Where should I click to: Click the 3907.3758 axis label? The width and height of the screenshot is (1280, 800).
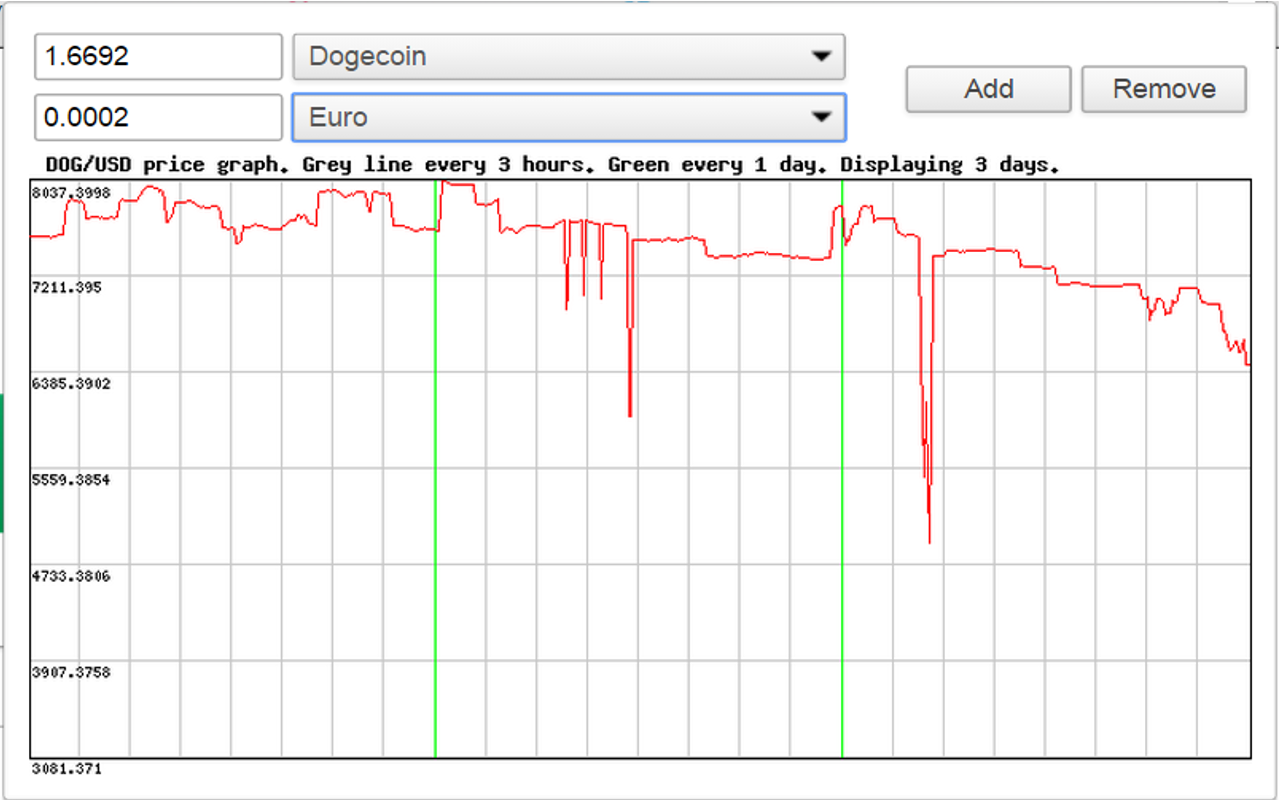pyautogui.click(x=71, y=672)
